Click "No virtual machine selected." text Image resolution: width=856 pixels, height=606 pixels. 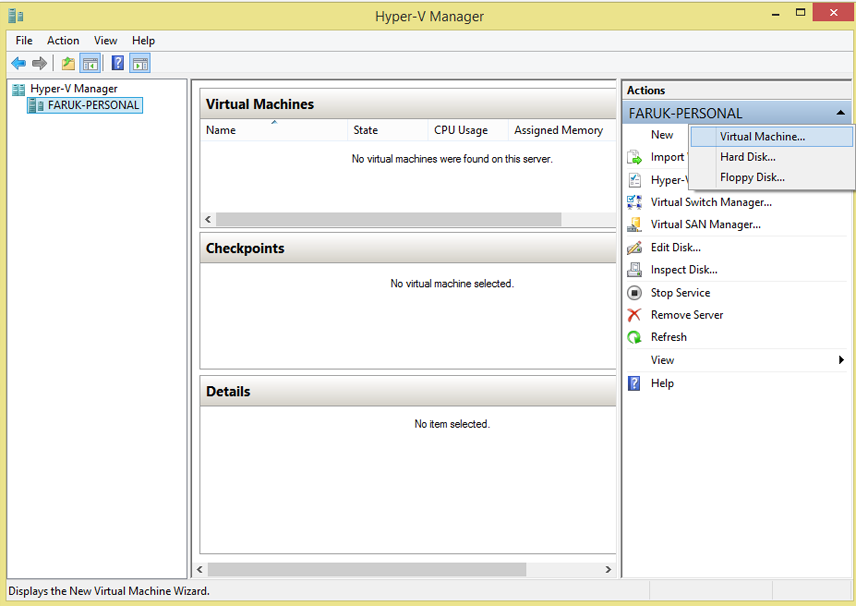(x=452, y=283)
